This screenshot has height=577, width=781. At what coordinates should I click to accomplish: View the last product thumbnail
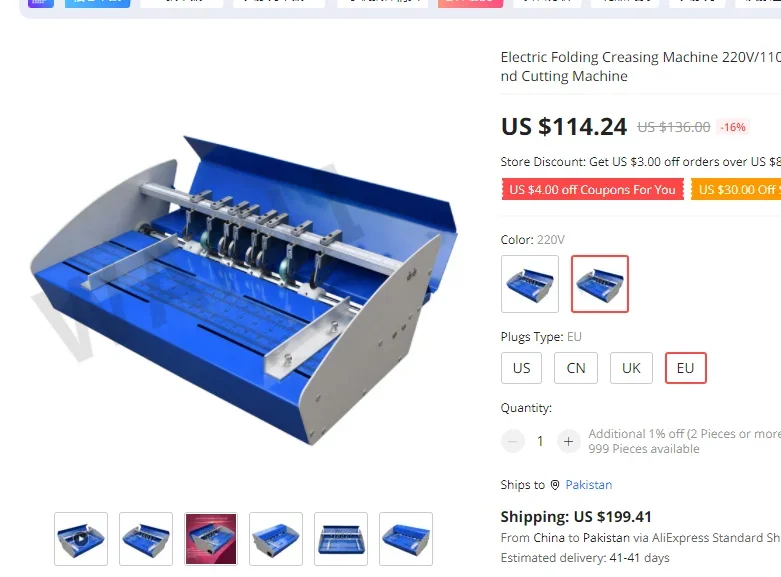pos(406,539)
